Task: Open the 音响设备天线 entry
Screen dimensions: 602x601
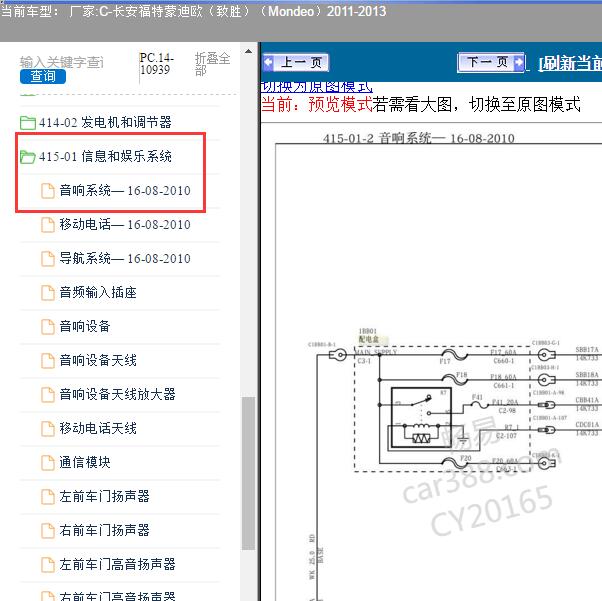Action: (98, 361)
